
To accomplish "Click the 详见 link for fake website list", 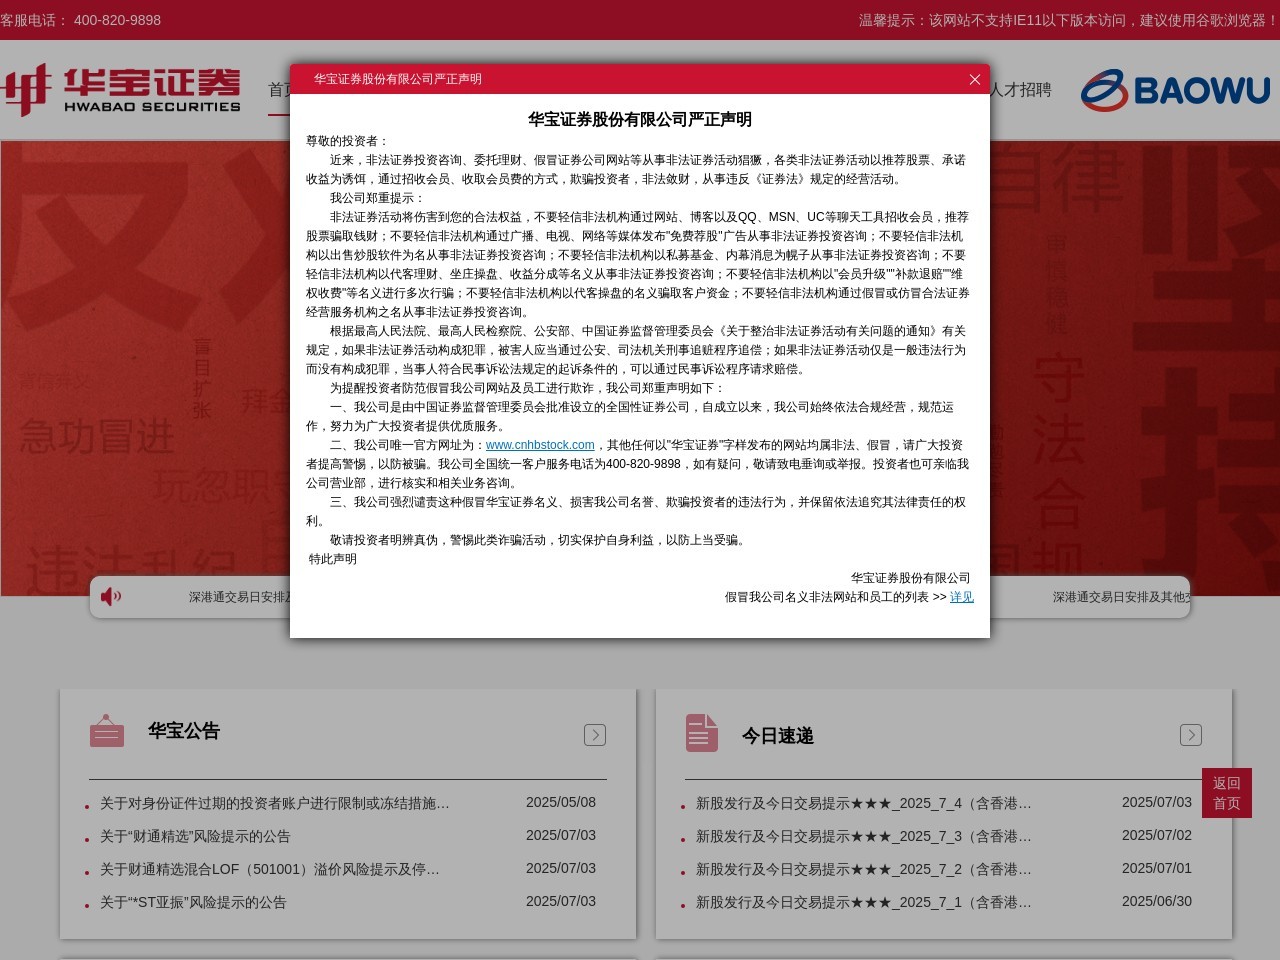I will (x=961, y=597).
